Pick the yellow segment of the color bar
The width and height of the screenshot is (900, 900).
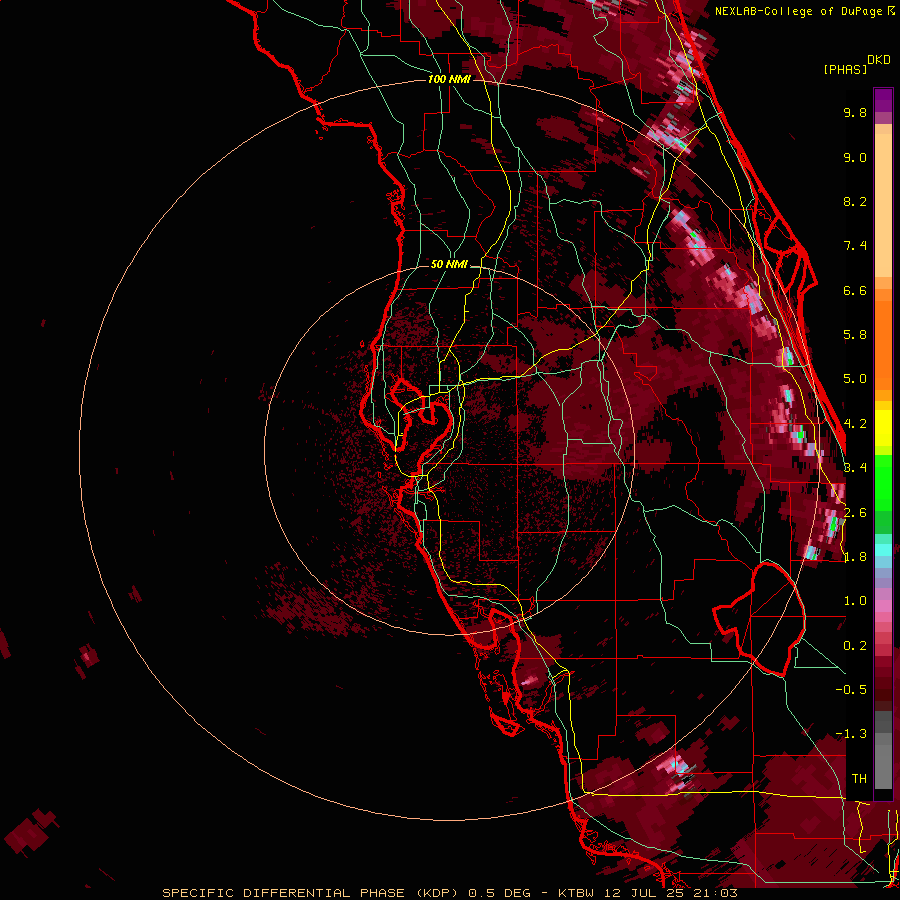click(x=883, y=428)
